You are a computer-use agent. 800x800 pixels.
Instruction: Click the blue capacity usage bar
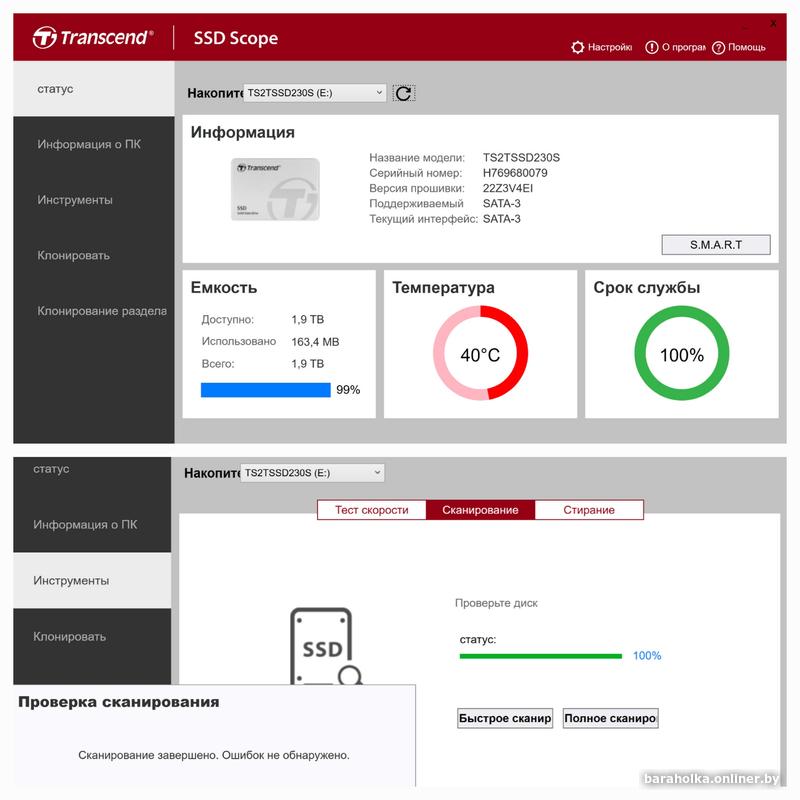(265, 390)
